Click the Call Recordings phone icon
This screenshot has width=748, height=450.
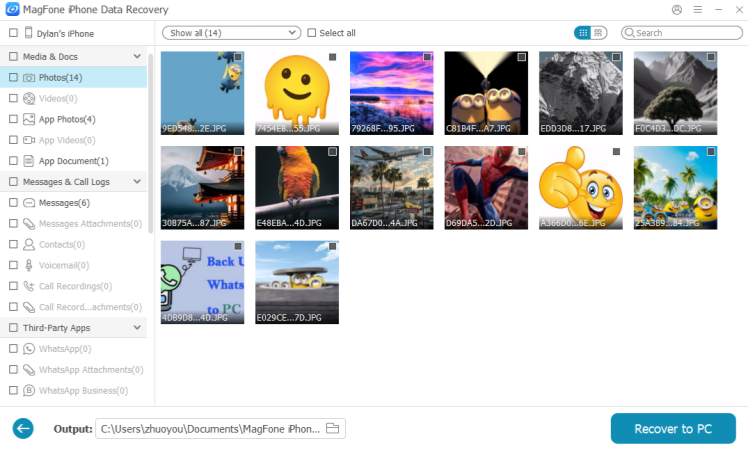coord(29,286)
